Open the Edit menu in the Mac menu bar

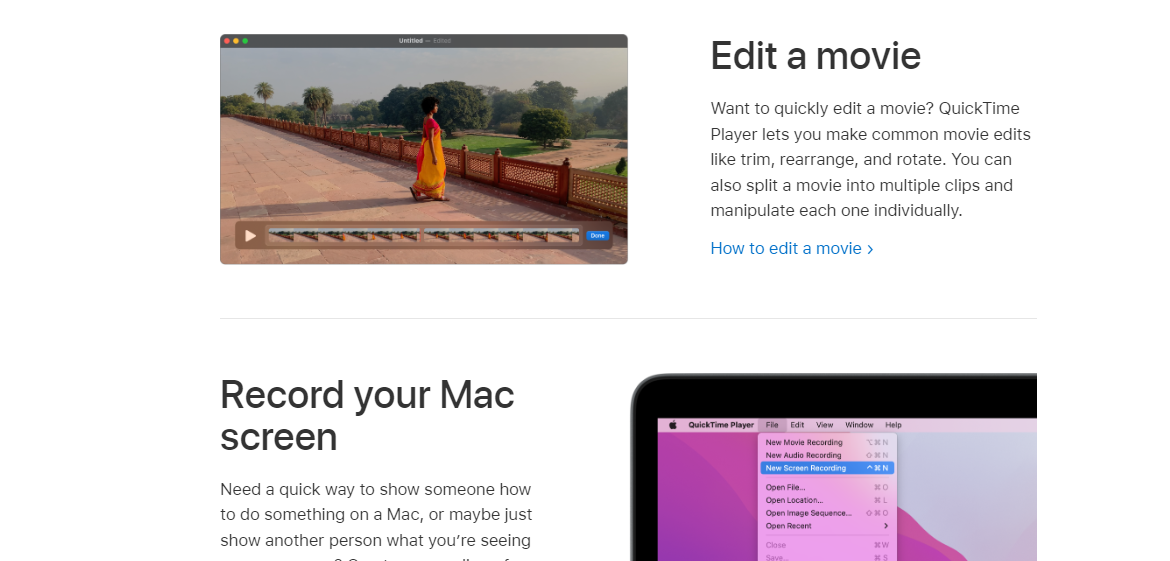coord(797,425)
